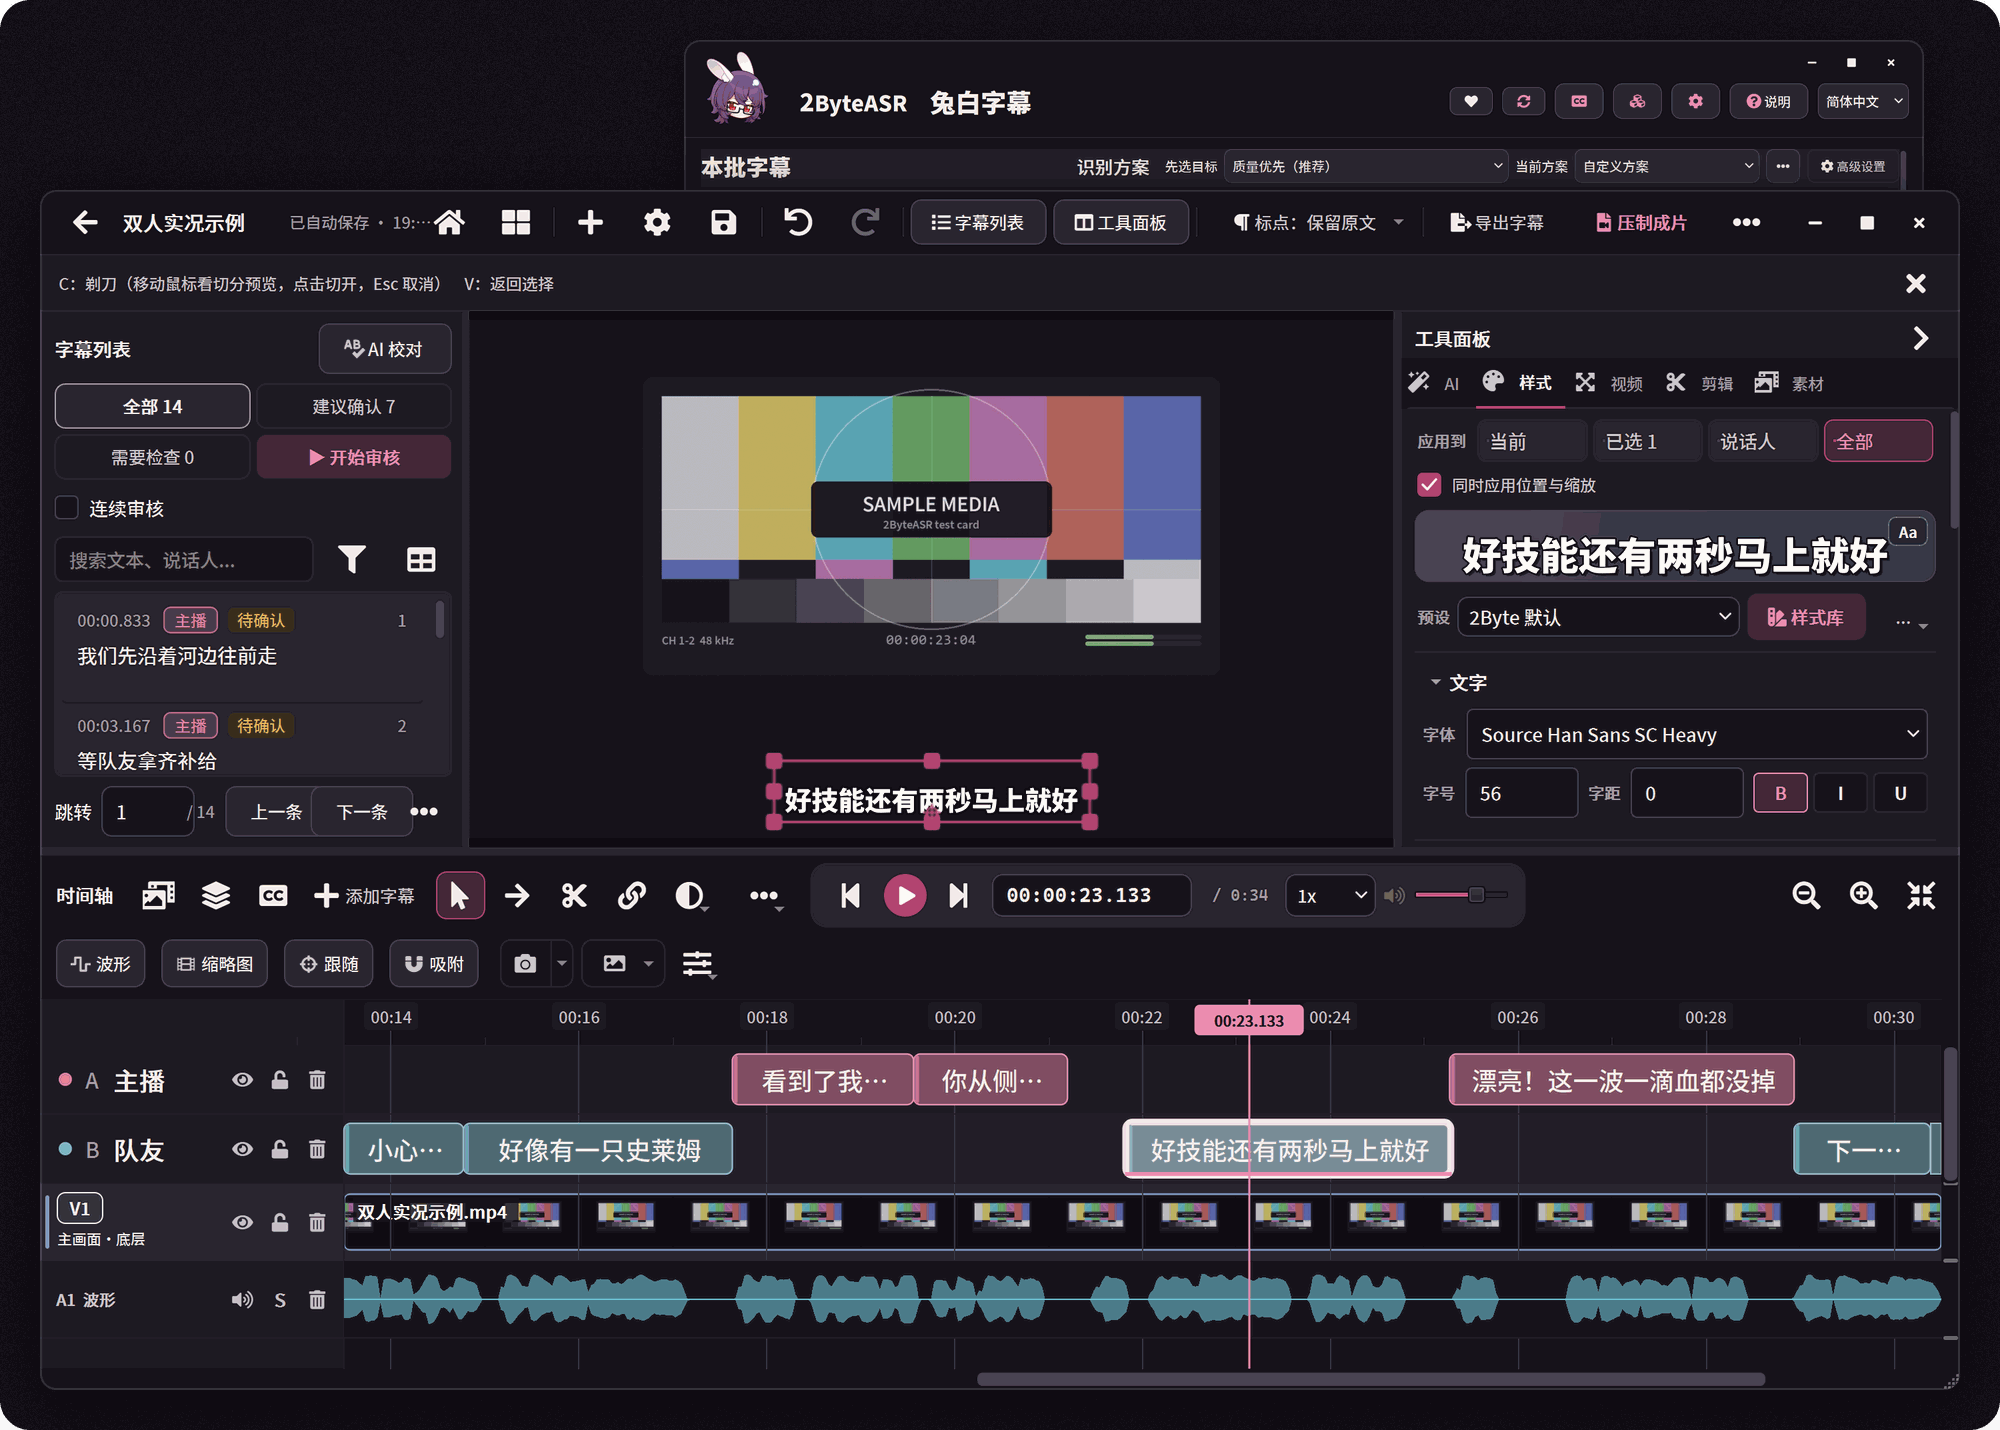Click 压制成片 button
This screenshot has height=1430, width=2000.
pyautogui.click(x=1640, y=222)
